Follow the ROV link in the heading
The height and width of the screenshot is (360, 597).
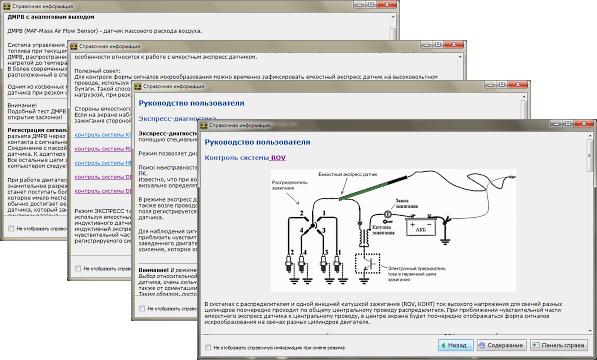point(278,158)
